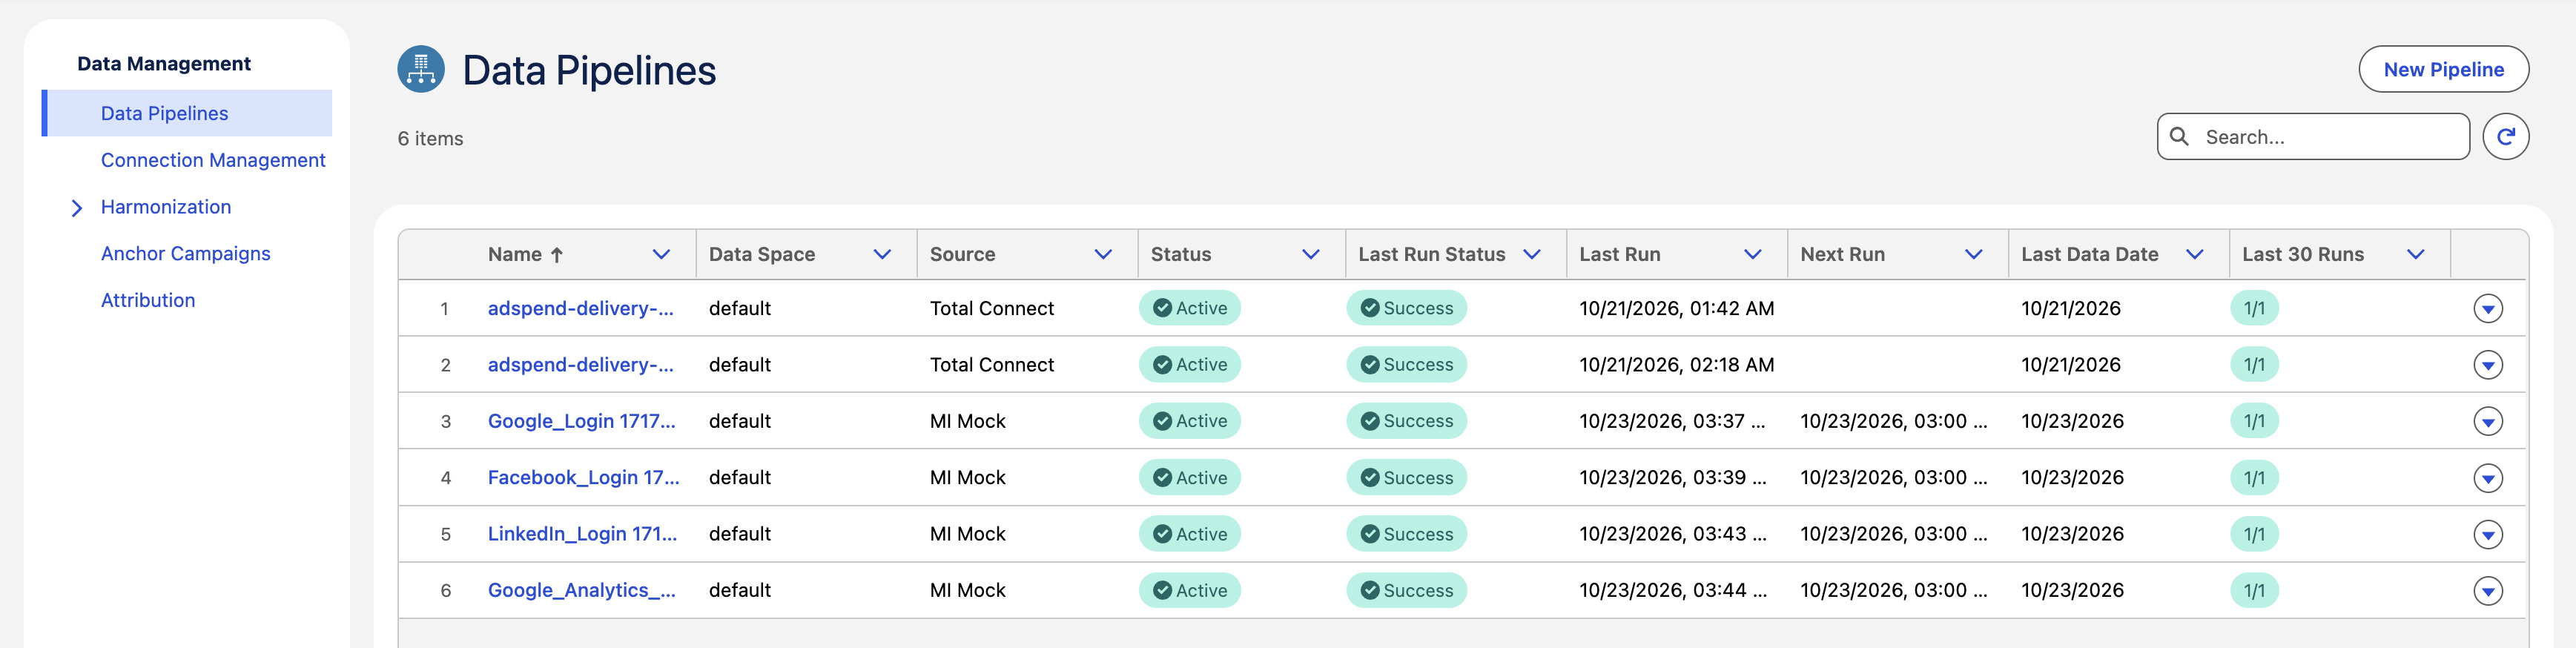Open actions arrow for LinkedIn_Login row
The image size is (2576, 648).
(2487, 534)
